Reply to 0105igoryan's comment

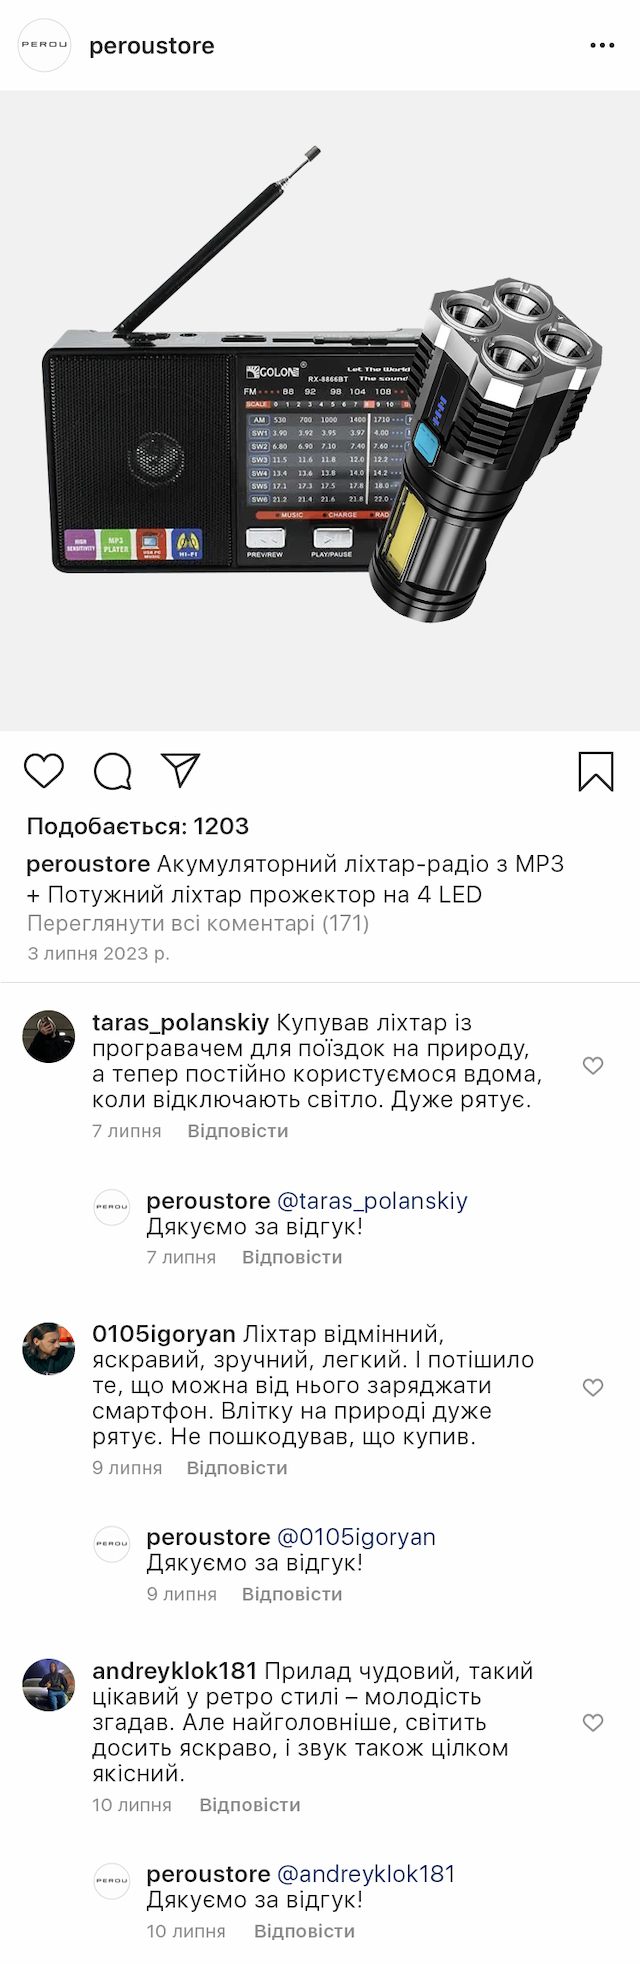click(x=237, y=1468)
